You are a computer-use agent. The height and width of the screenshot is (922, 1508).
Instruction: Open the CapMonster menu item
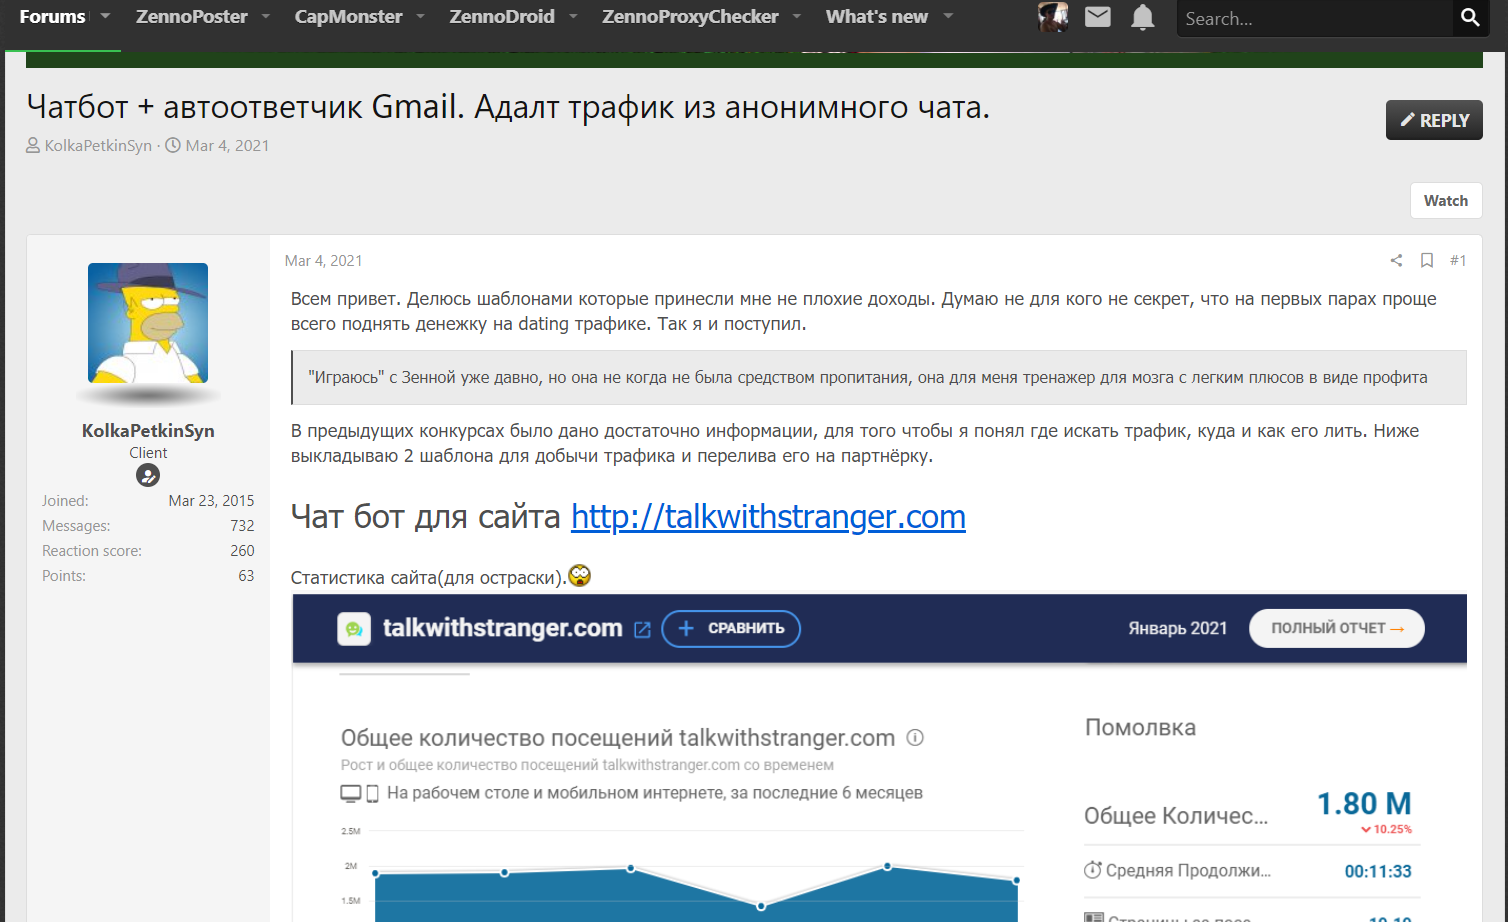[348, 17]
